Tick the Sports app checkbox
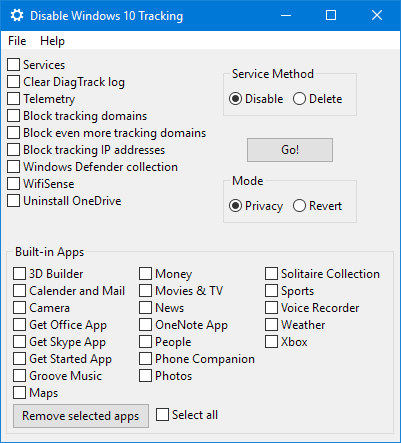401x443 pixels. [x=271, y=291]
